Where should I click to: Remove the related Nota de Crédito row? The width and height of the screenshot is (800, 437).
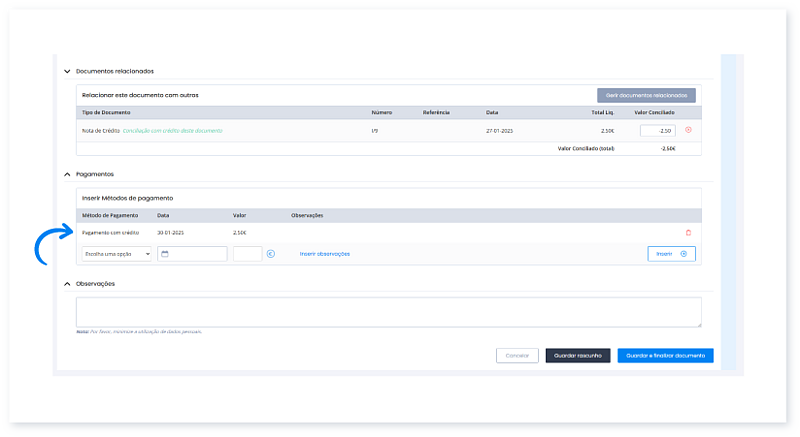click(x=688, y=130)
